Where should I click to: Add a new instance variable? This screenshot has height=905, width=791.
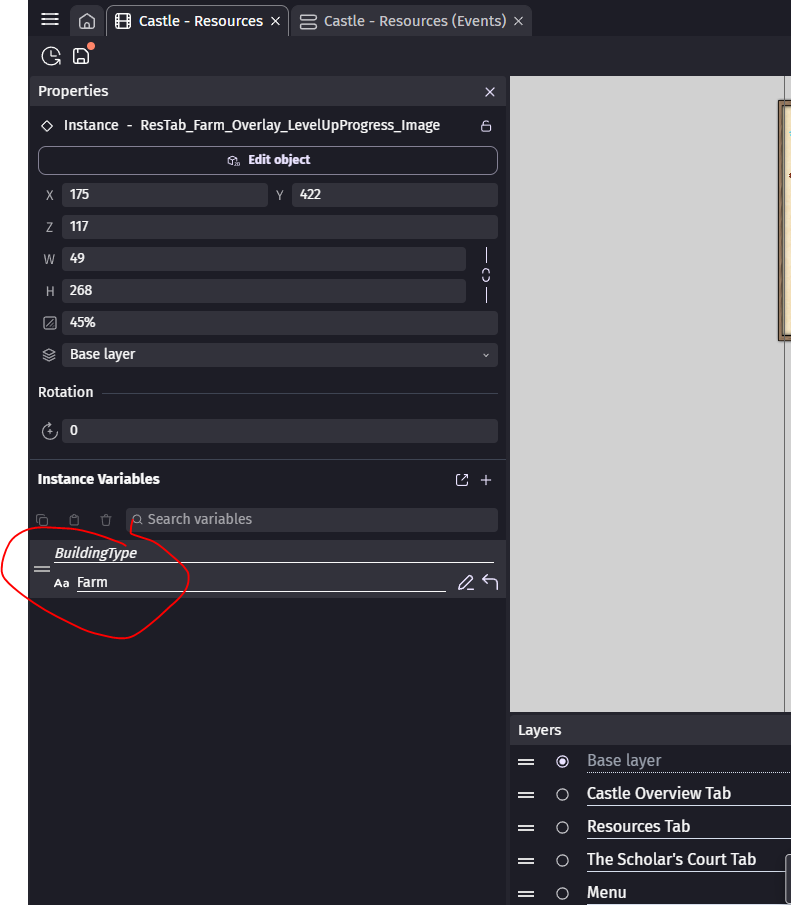[486, 480]
